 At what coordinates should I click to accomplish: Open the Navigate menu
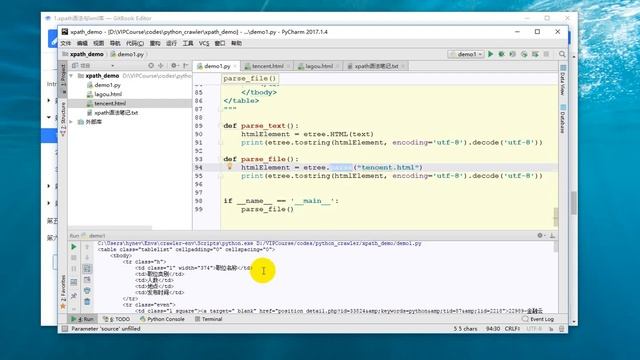pos(115,43)
